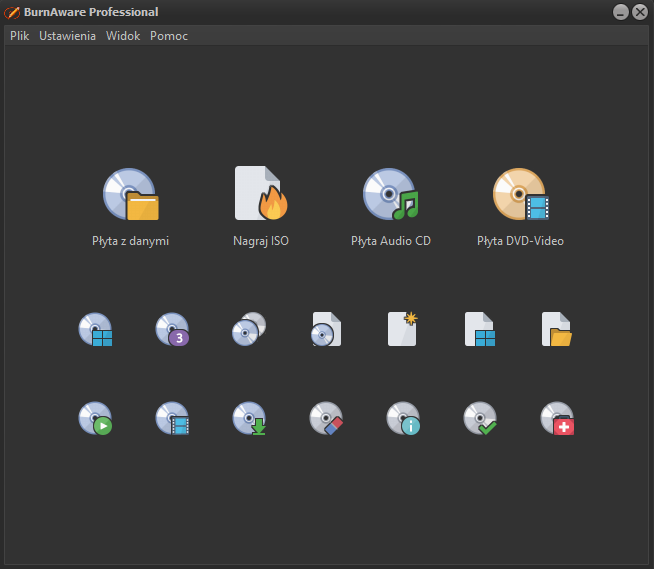Open the Płyta z danymi disc icon
The height and width of the screenshot is (569, 654).
pyautogui.click(x=131, y=194)
